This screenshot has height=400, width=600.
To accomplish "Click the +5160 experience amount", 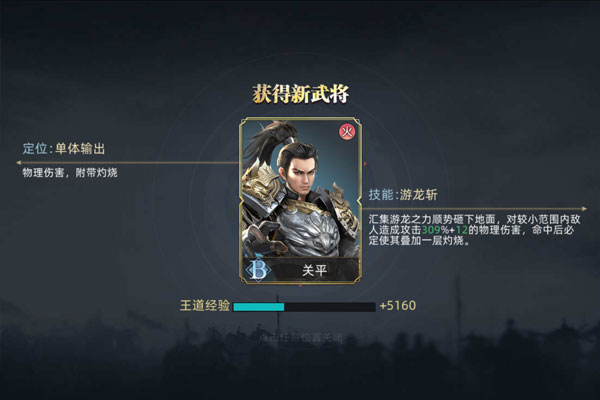I will click(398, 305).
